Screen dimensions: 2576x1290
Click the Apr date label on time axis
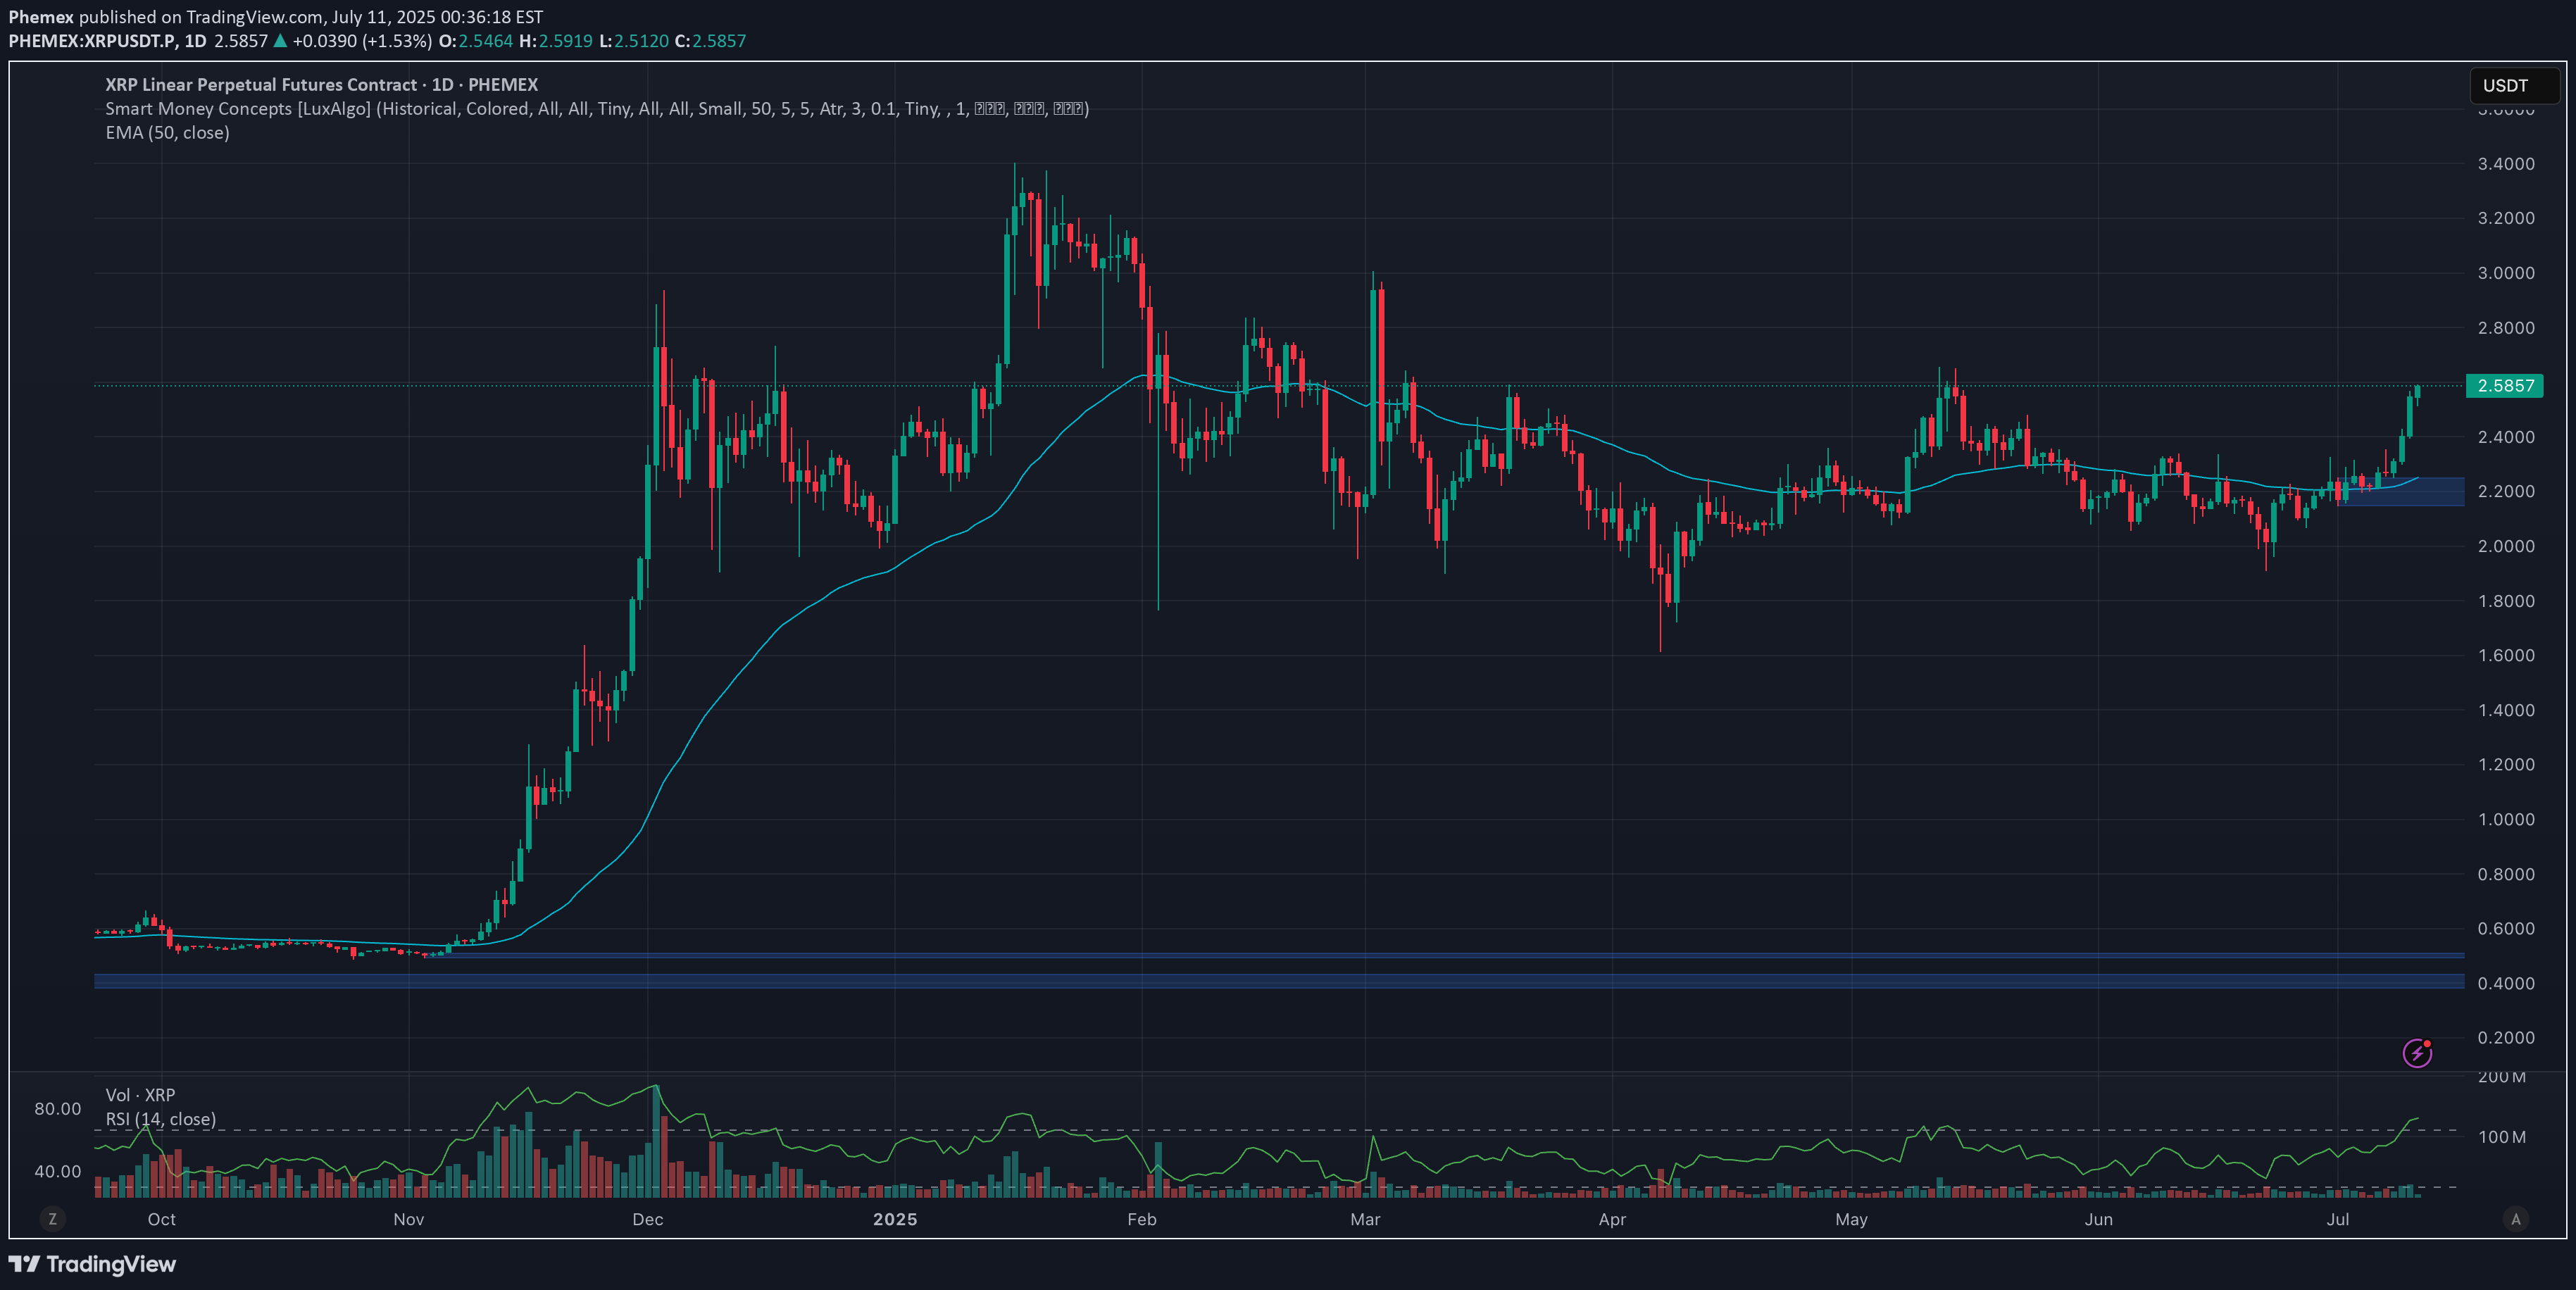click(1612, 1219)
